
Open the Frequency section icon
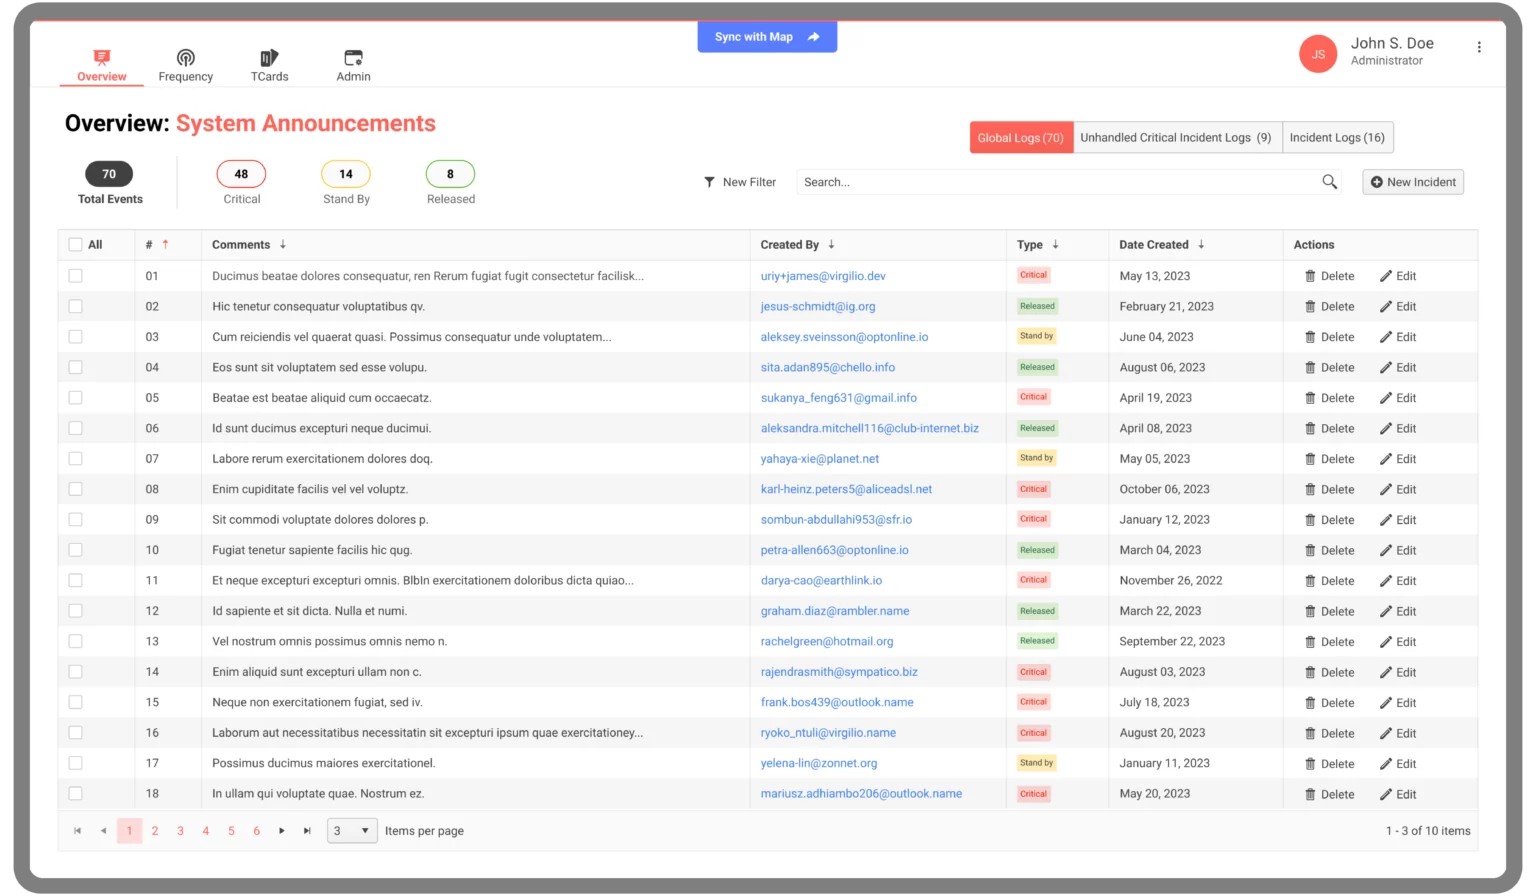click(185, 57)
